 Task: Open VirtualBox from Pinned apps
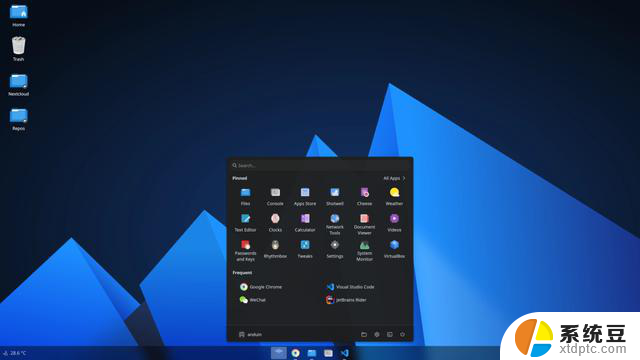tap(394, 249)
